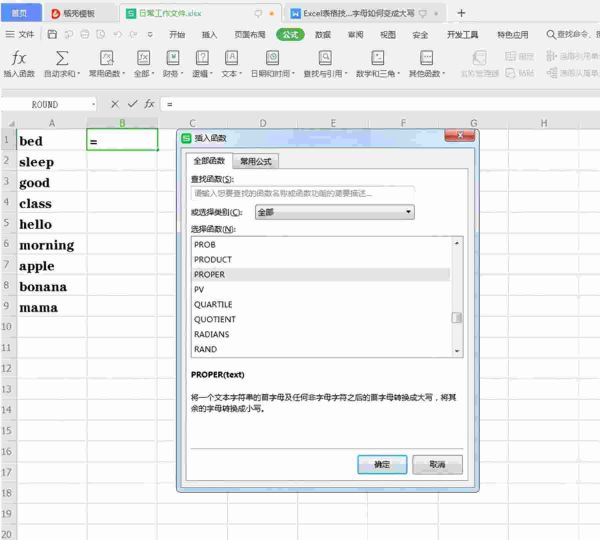The height and width of the screenshot is (540, 600).
Task: Click column A header
Action: [52, 123]
